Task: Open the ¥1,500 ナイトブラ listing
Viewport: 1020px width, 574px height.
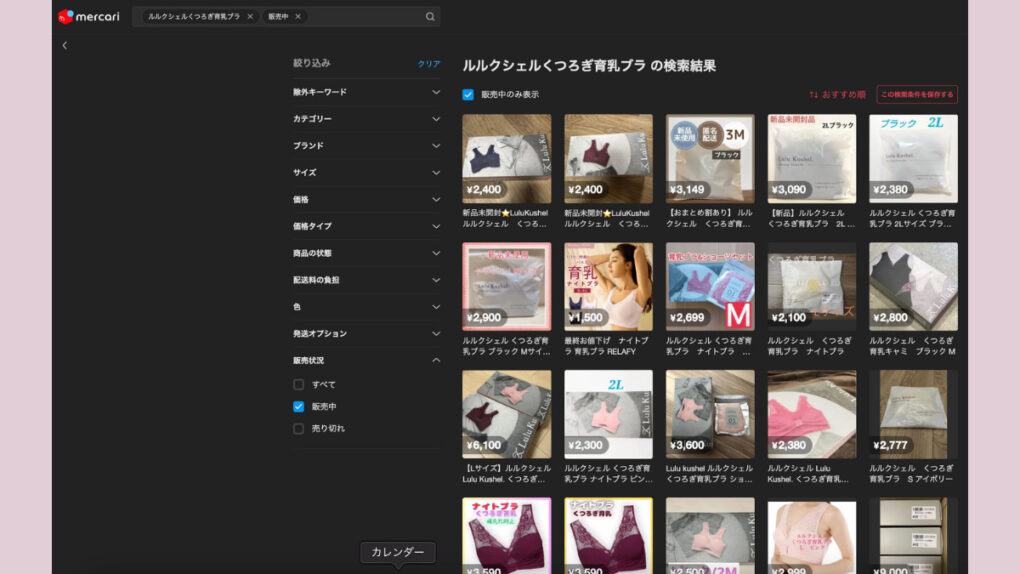Action: pos(608,286)
